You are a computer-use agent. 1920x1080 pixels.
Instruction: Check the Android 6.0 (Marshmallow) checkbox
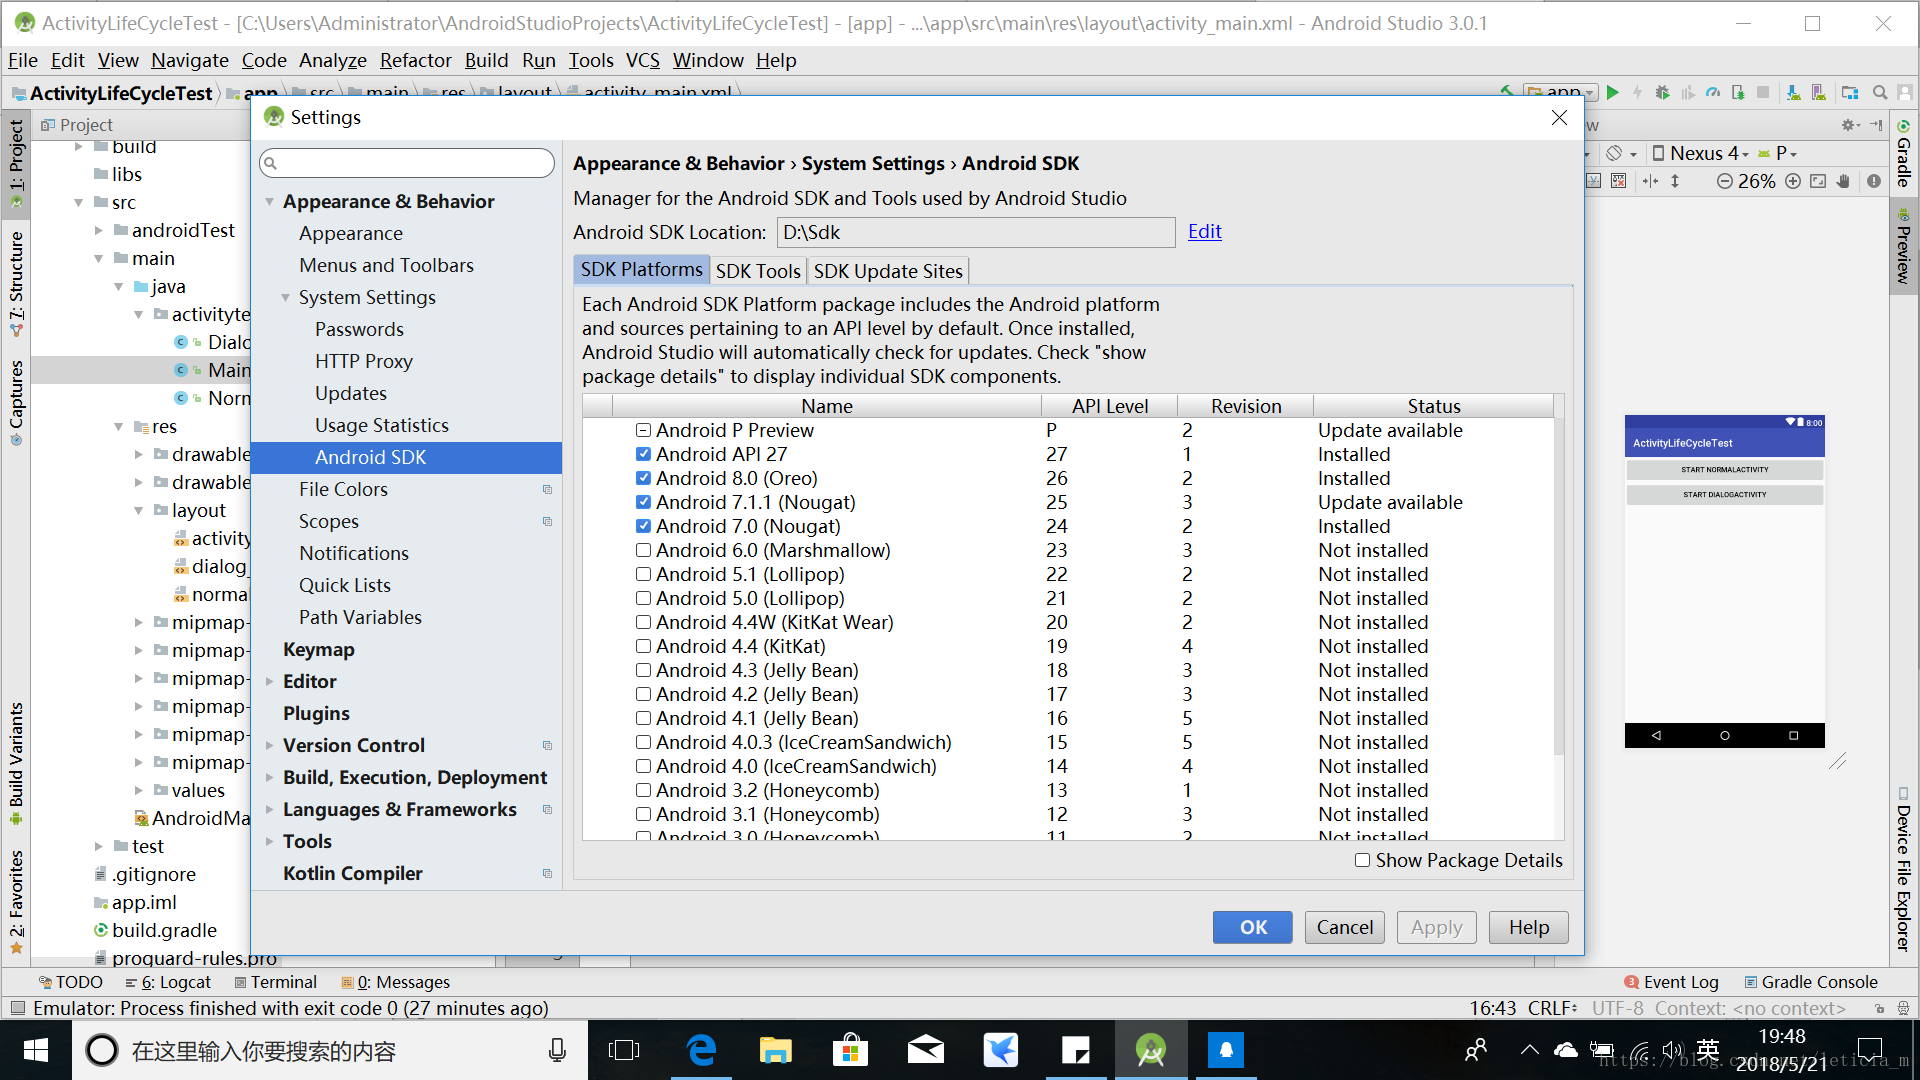tap(643, 550)
